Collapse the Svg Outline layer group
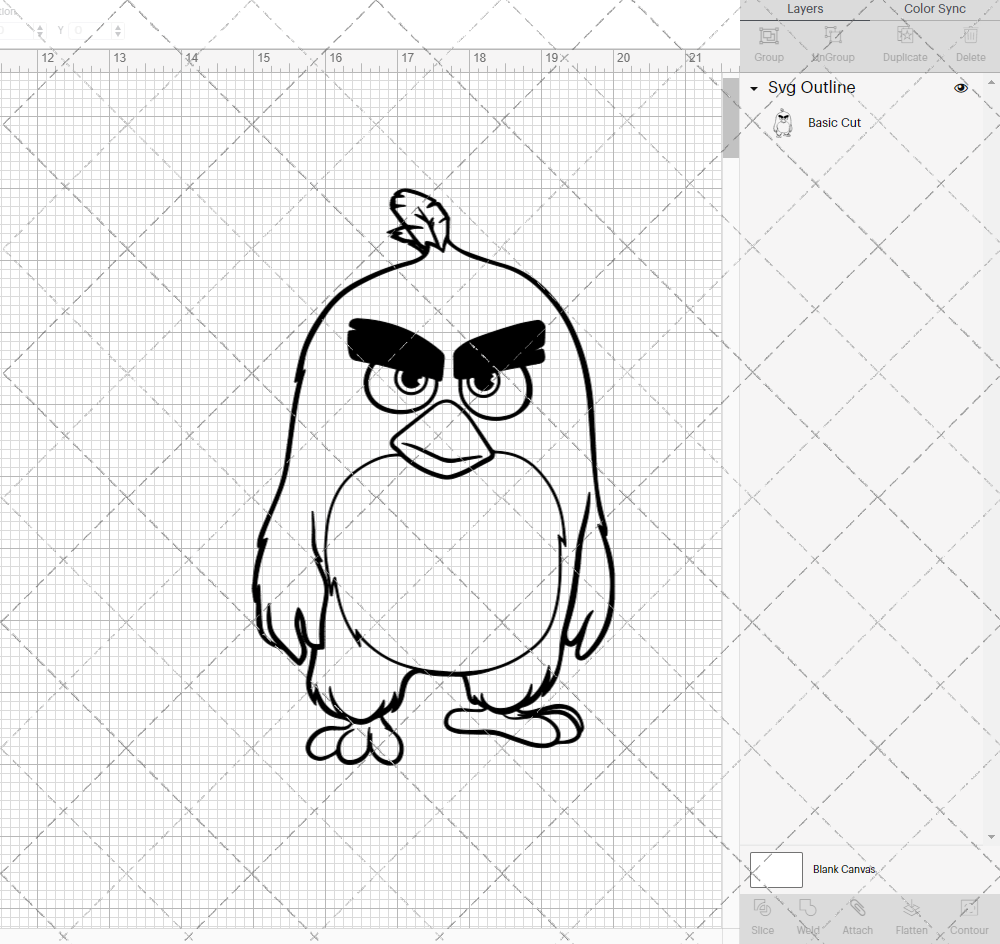 tap(754, 88)
